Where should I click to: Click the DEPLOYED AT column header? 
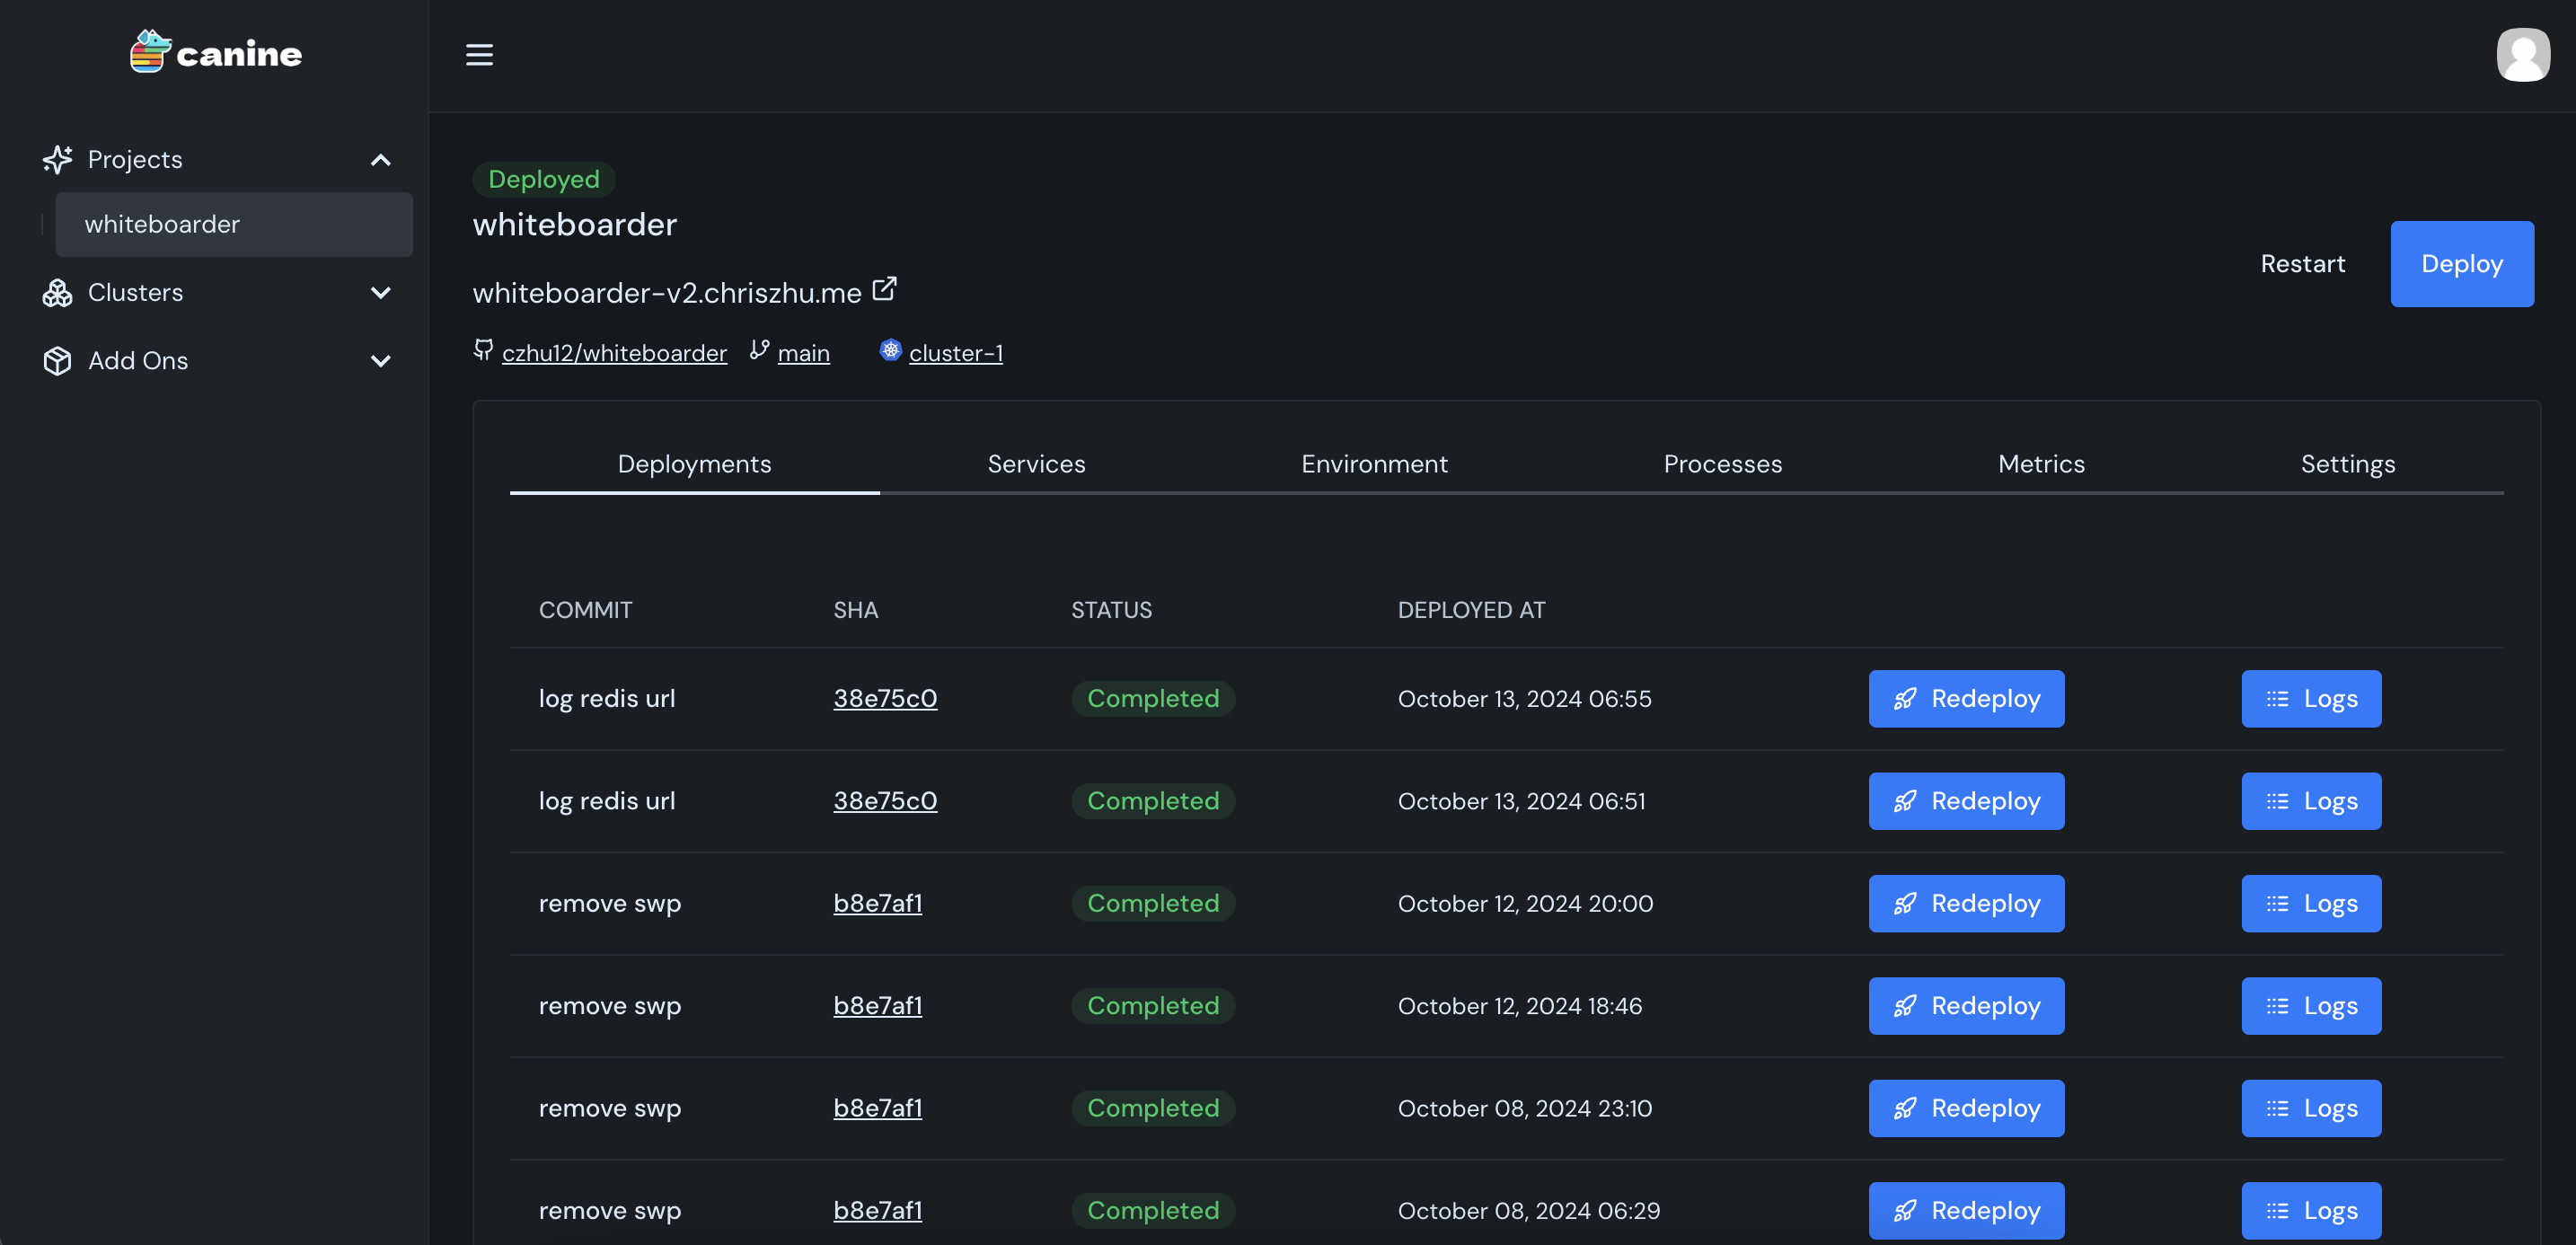1471,610
